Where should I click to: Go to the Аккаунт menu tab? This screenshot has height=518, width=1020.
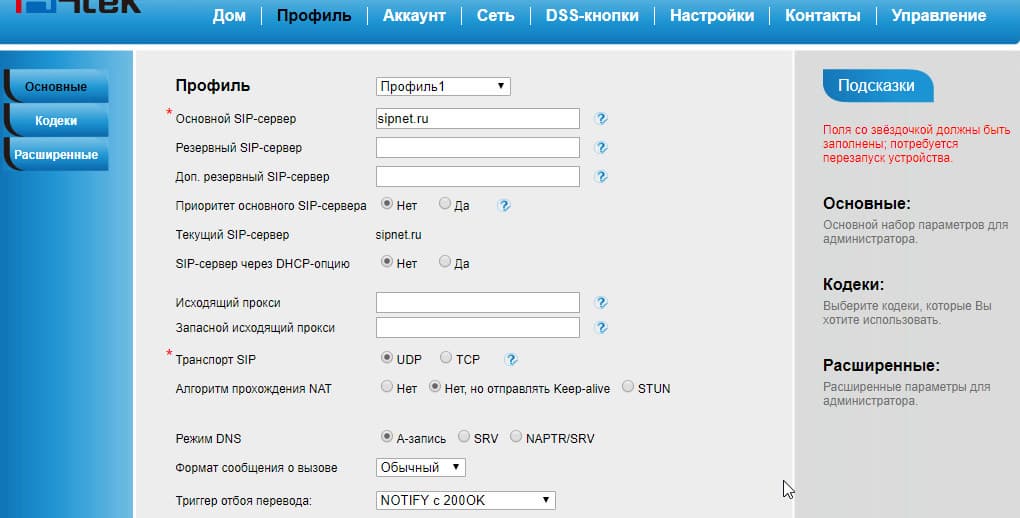(414, 16)
